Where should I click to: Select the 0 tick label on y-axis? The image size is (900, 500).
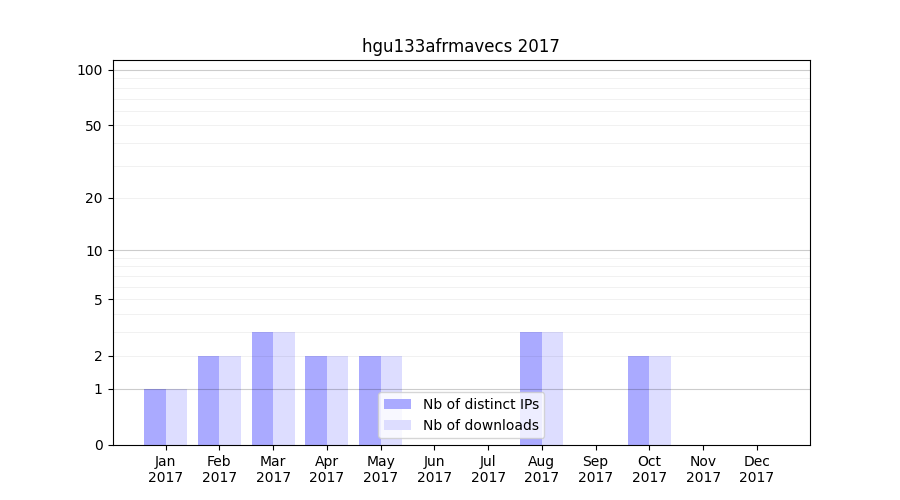(98, 445)
